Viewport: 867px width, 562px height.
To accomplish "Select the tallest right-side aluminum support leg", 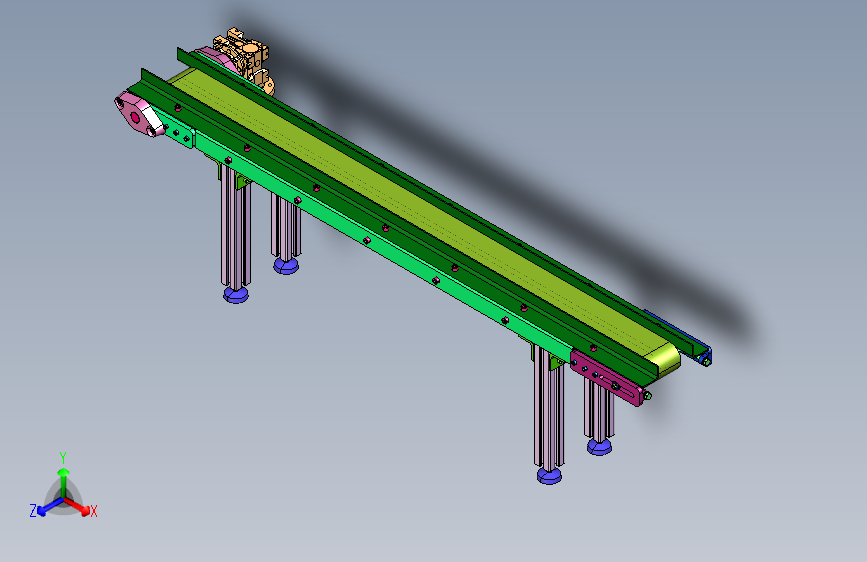I will [x=549, y=409].
